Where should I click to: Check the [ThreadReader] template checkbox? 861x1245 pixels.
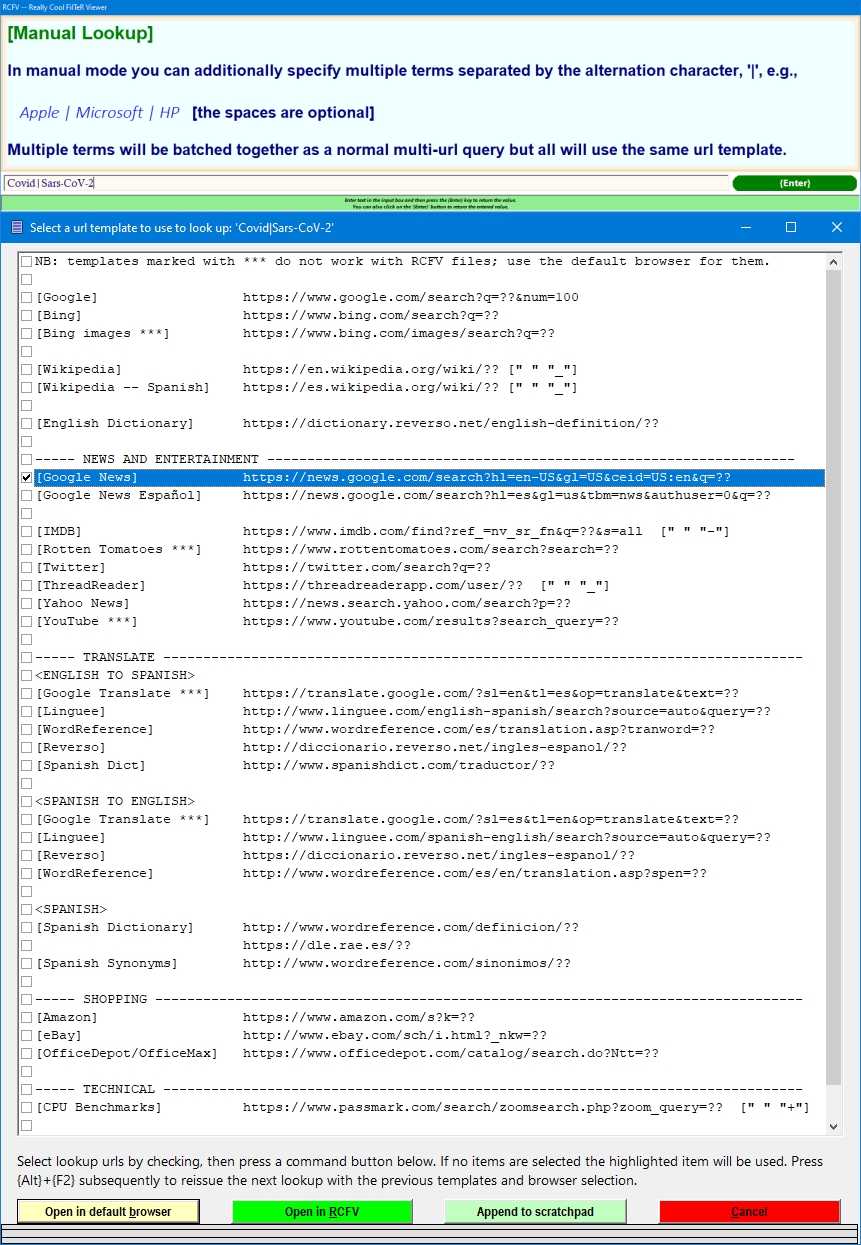(x=26, y=585)
